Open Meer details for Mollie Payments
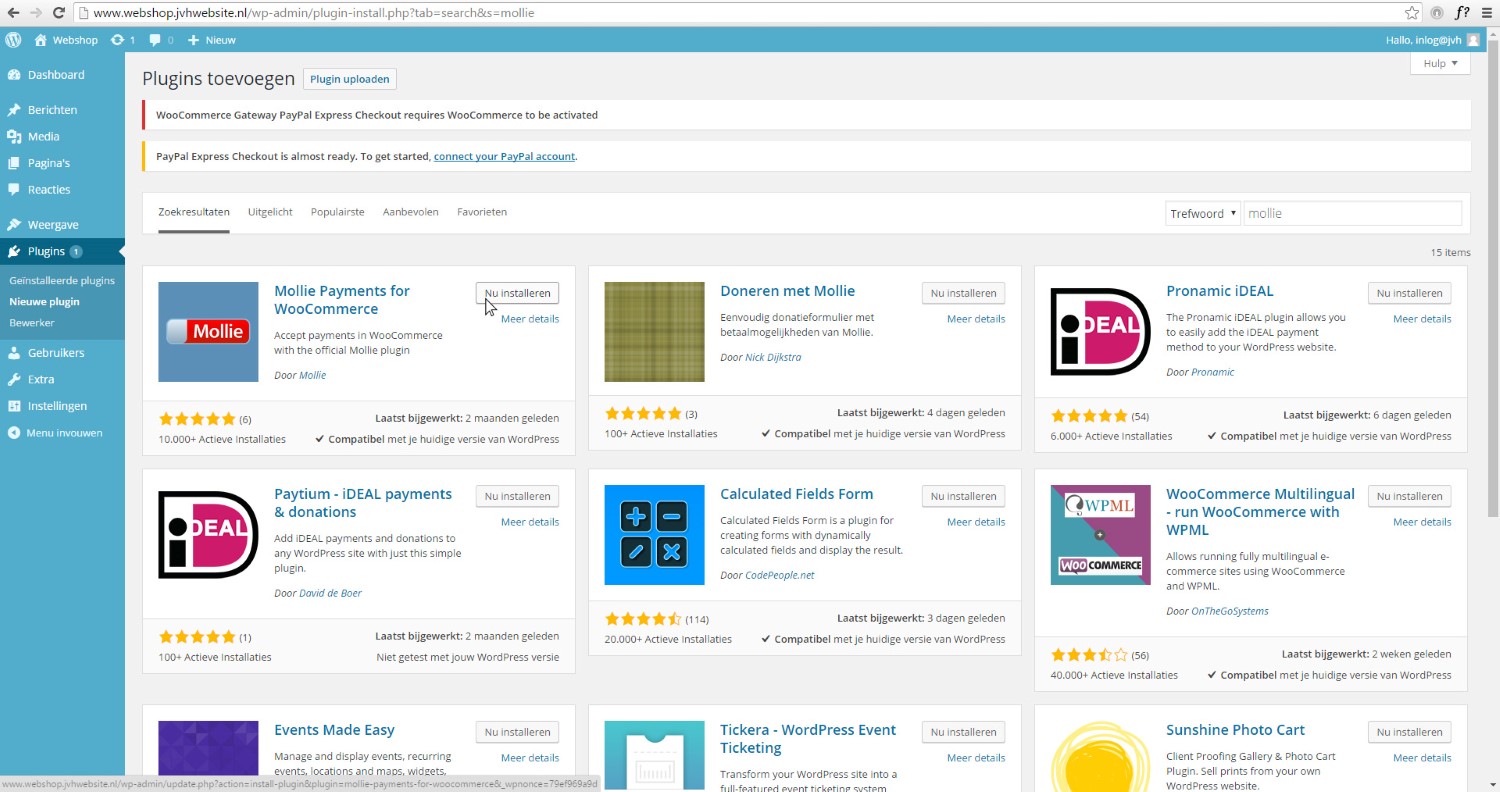Image resolution: width=1500 pixels, height=792 pixels. pos(530,319)
